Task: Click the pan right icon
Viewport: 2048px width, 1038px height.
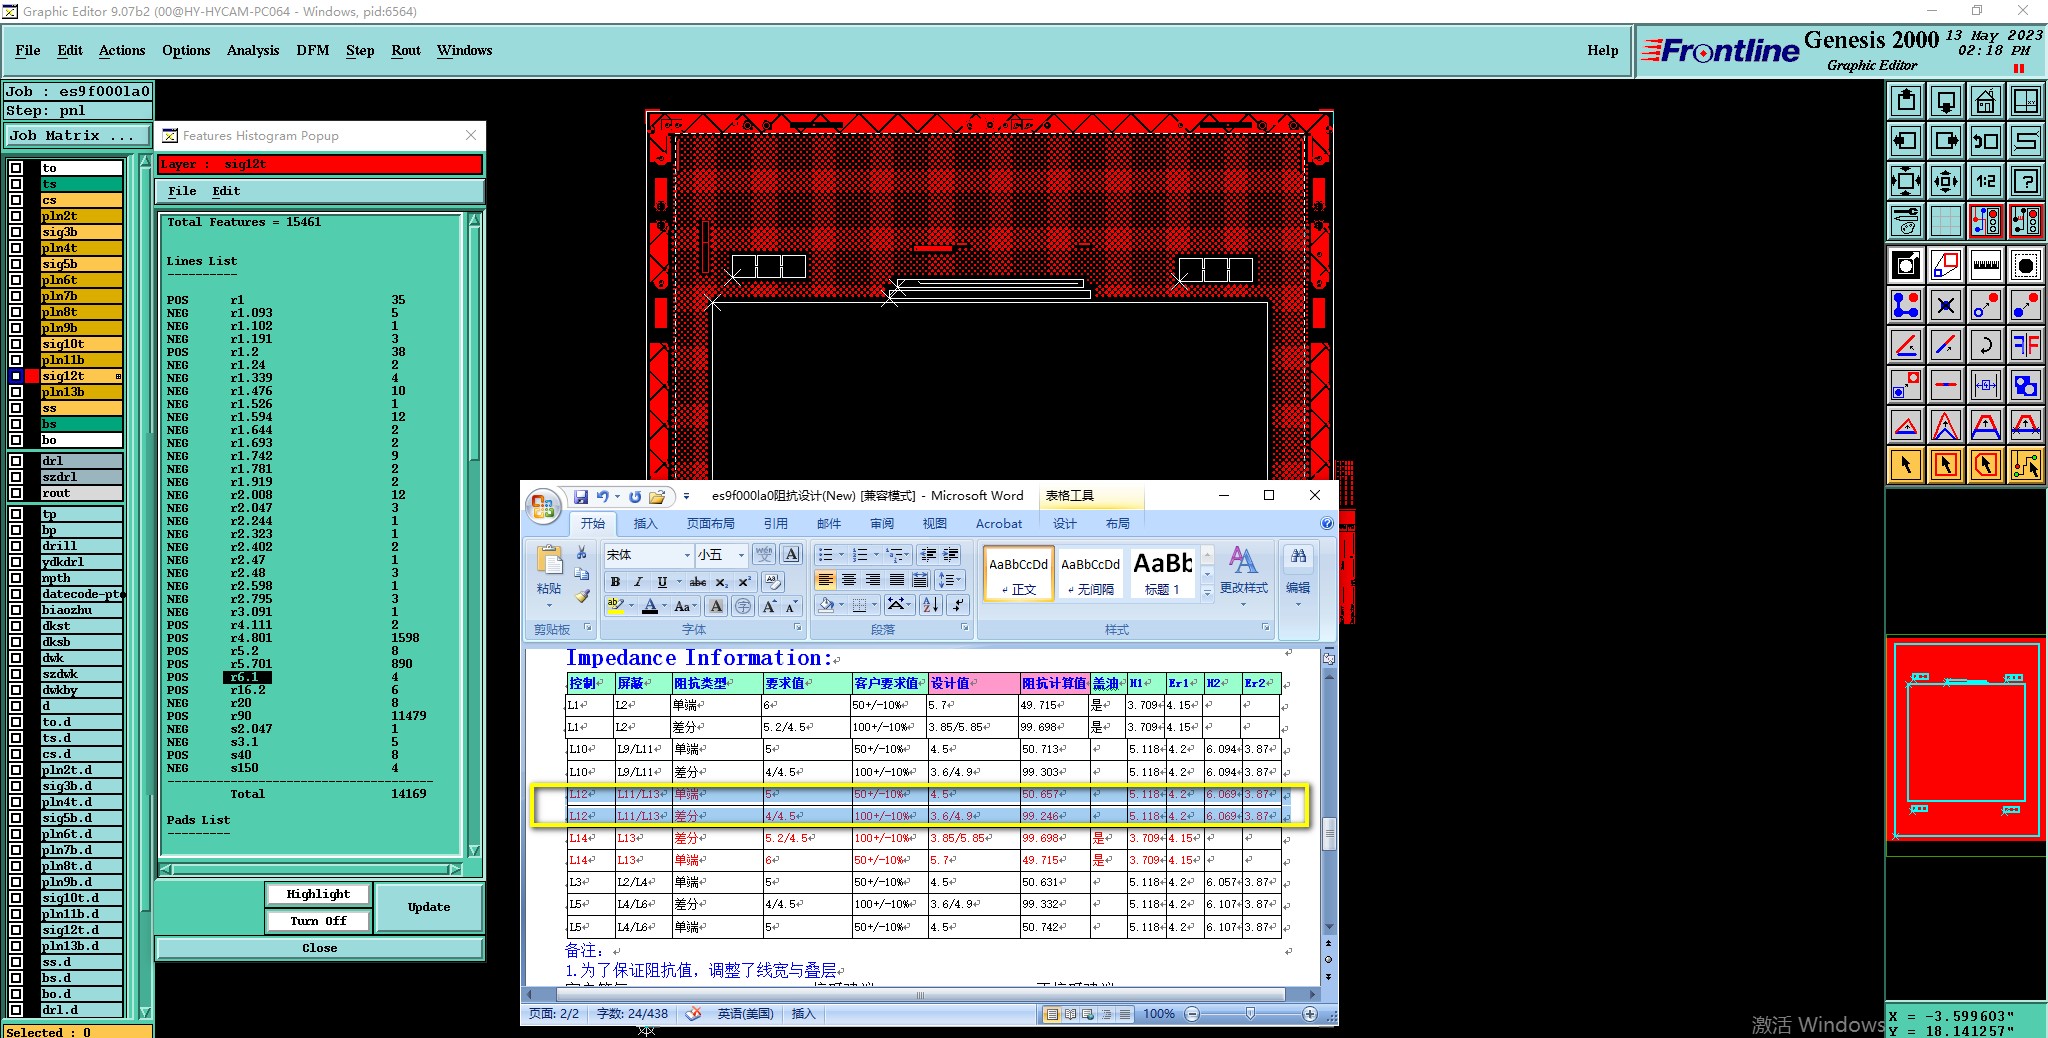Action: pos(1946,141)
